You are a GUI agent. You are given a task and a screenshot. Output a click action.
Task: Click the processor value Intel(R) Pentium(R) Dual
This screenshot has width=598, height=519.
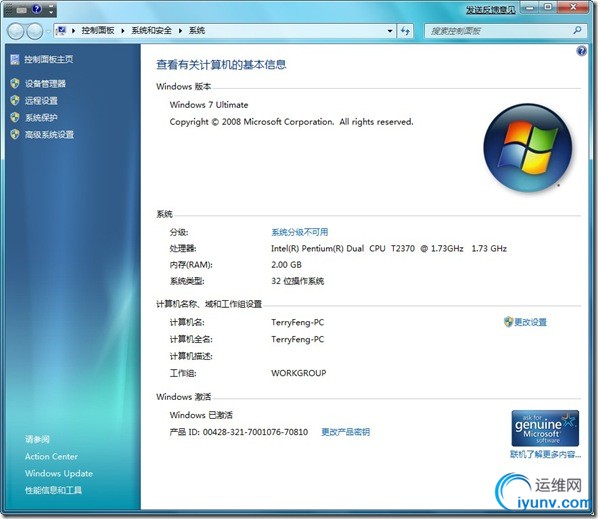click(389, 248)
